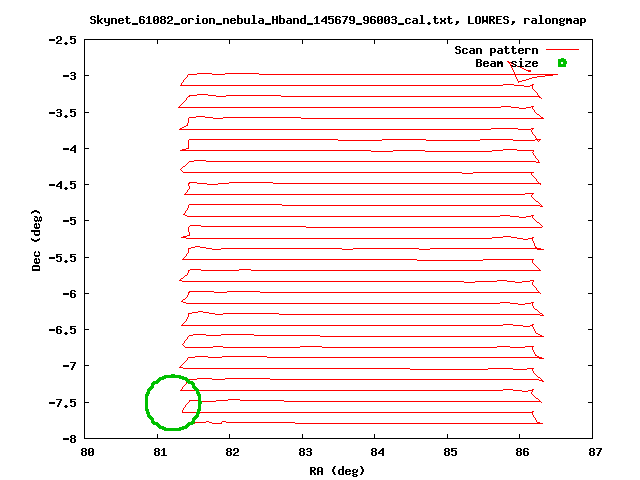
Task: Click the x-axis tick label 81
Action: pyautogui.click(x=160, y=452)
